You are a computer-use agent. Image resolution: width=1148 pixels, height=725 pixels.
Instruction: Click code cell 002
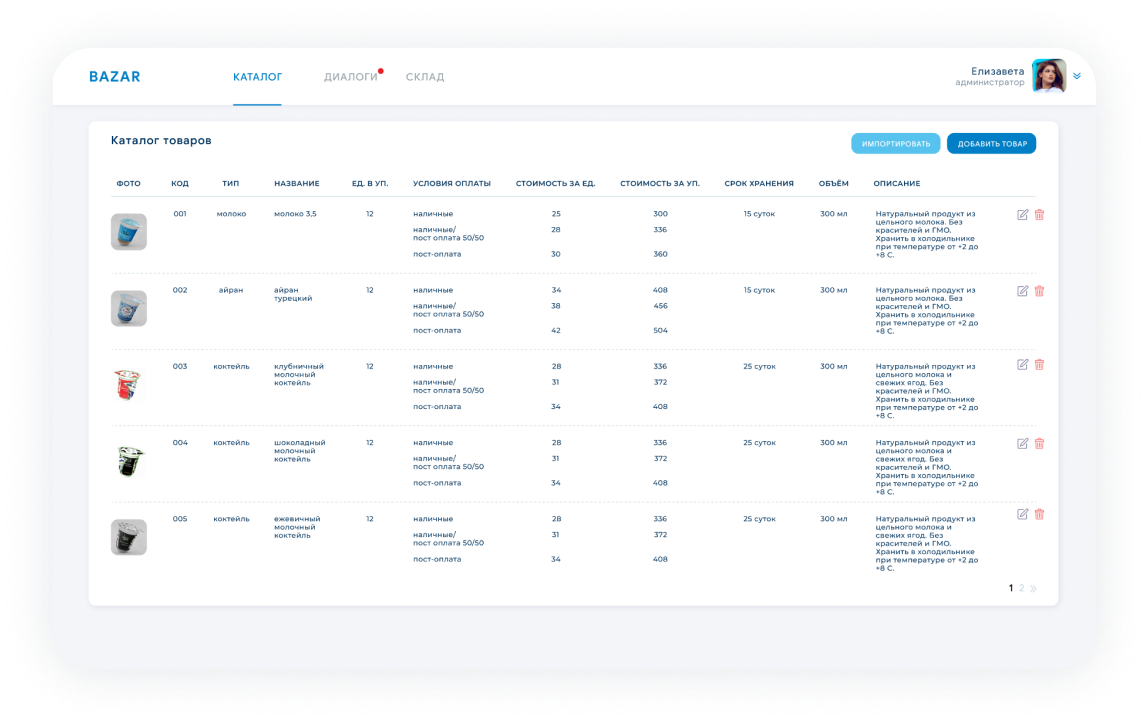[x=180, y=290]
